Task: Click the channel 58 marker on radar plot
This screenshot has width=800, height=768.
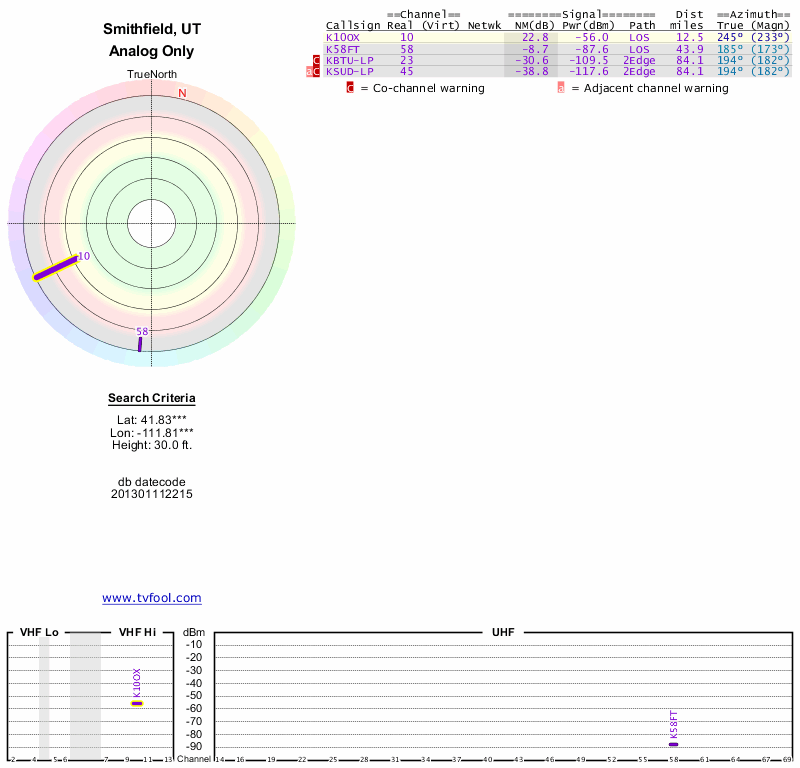Action: click(140, 344)
